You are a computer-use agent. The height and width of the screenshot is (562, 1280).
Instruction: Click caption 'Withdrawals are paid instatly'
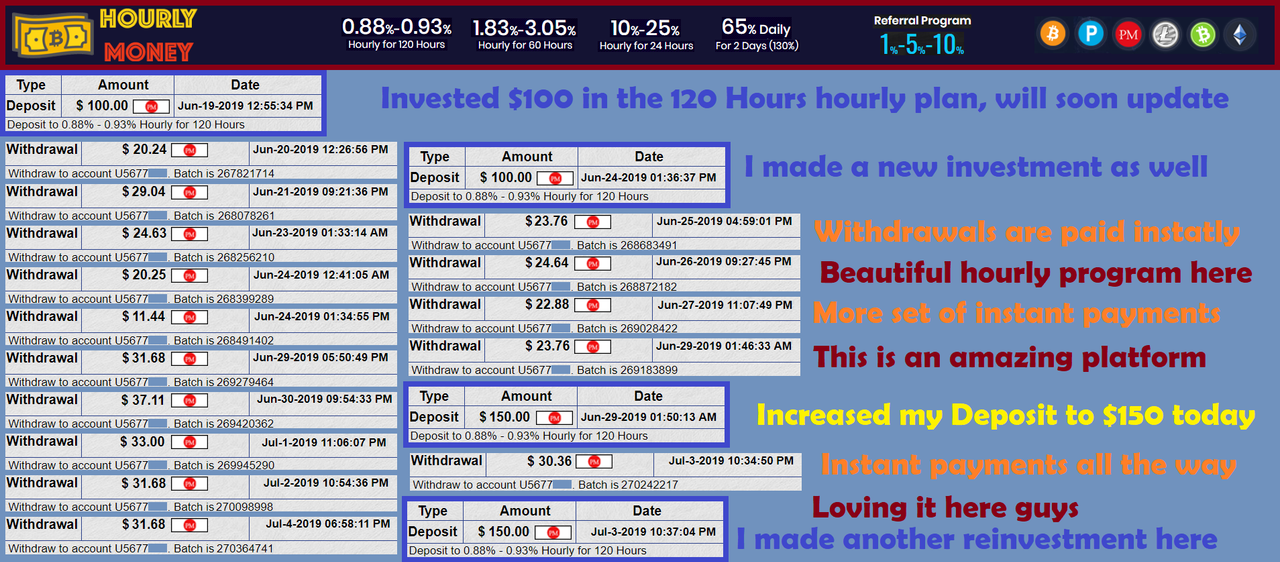[1026, 232]
